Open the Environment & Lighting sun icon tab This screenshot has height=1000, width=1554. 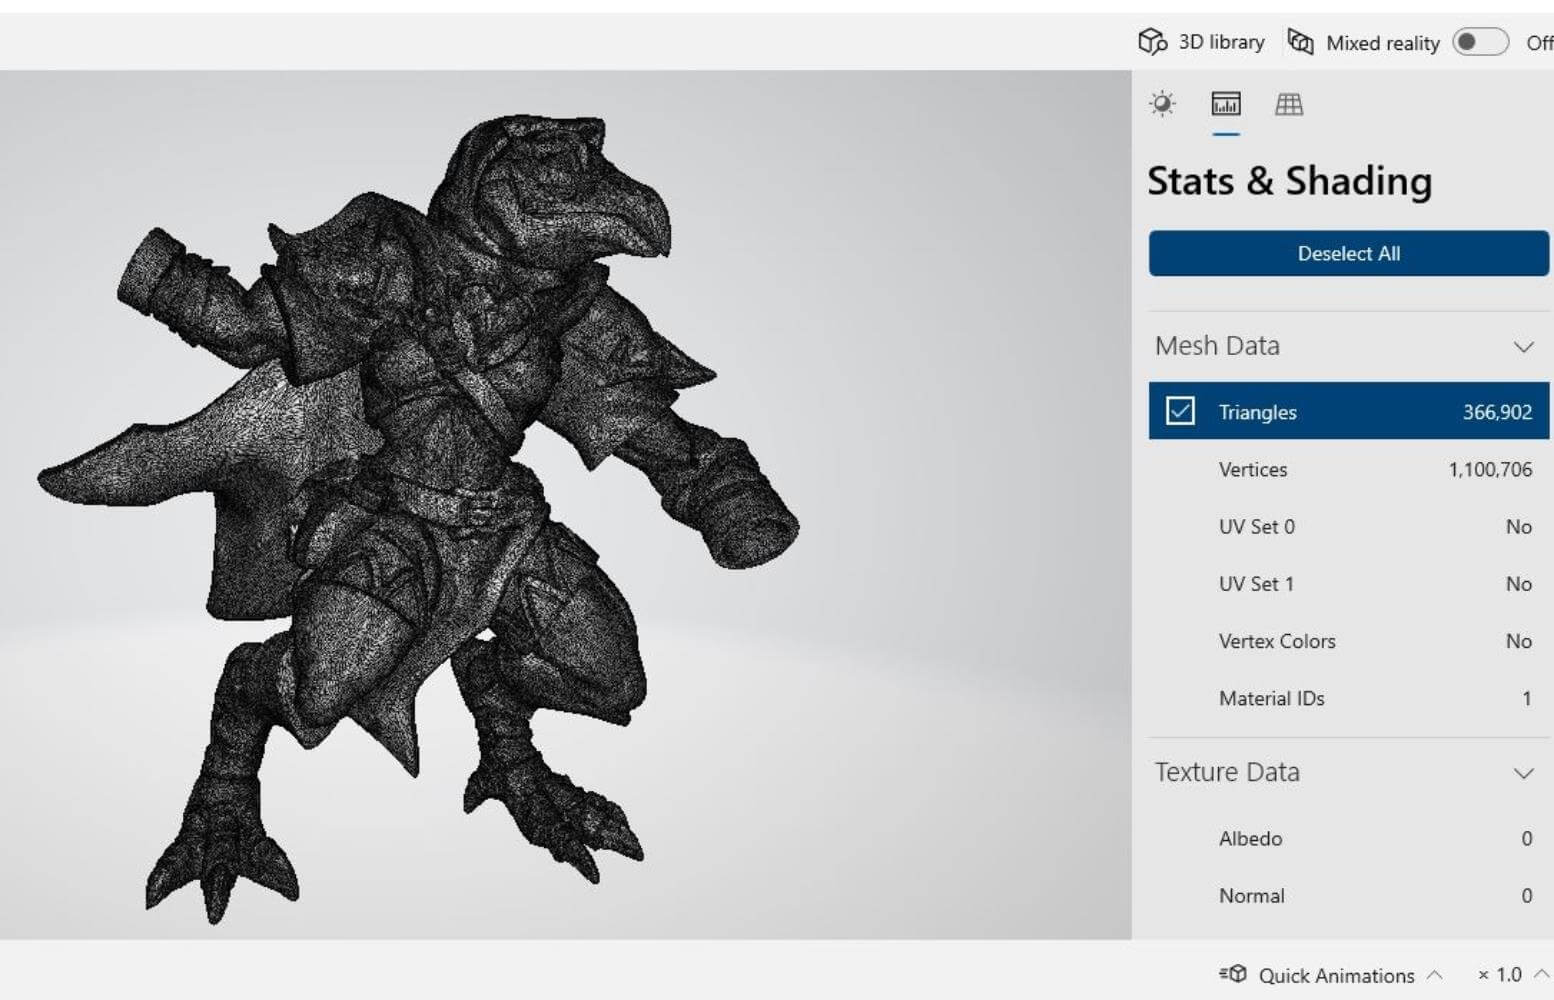point(1162,104)
